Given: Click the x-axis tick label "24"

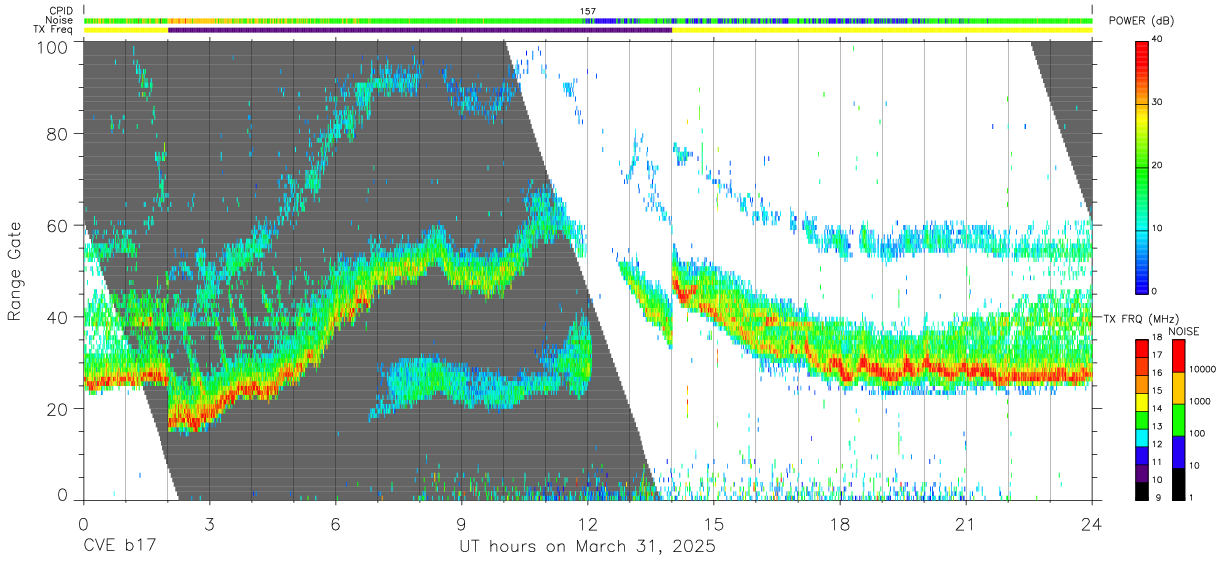Looking at the screenshot, I should (x=1092, y=525).
